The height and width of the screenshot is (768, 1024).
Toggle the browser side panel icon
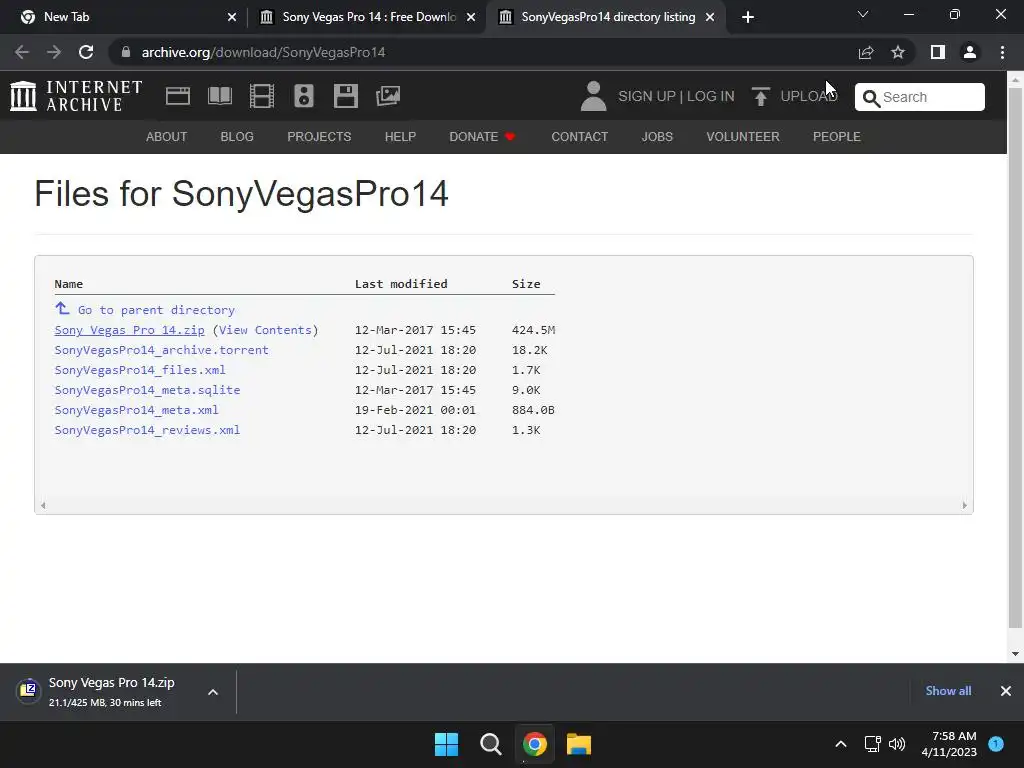click(x=938, y=52)
